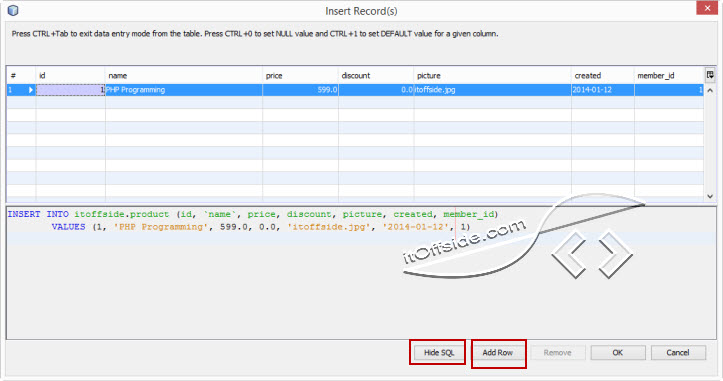The image size is (723, 381).
Task: Select the cell 'PHP Programming'
Action: point(184,89)
